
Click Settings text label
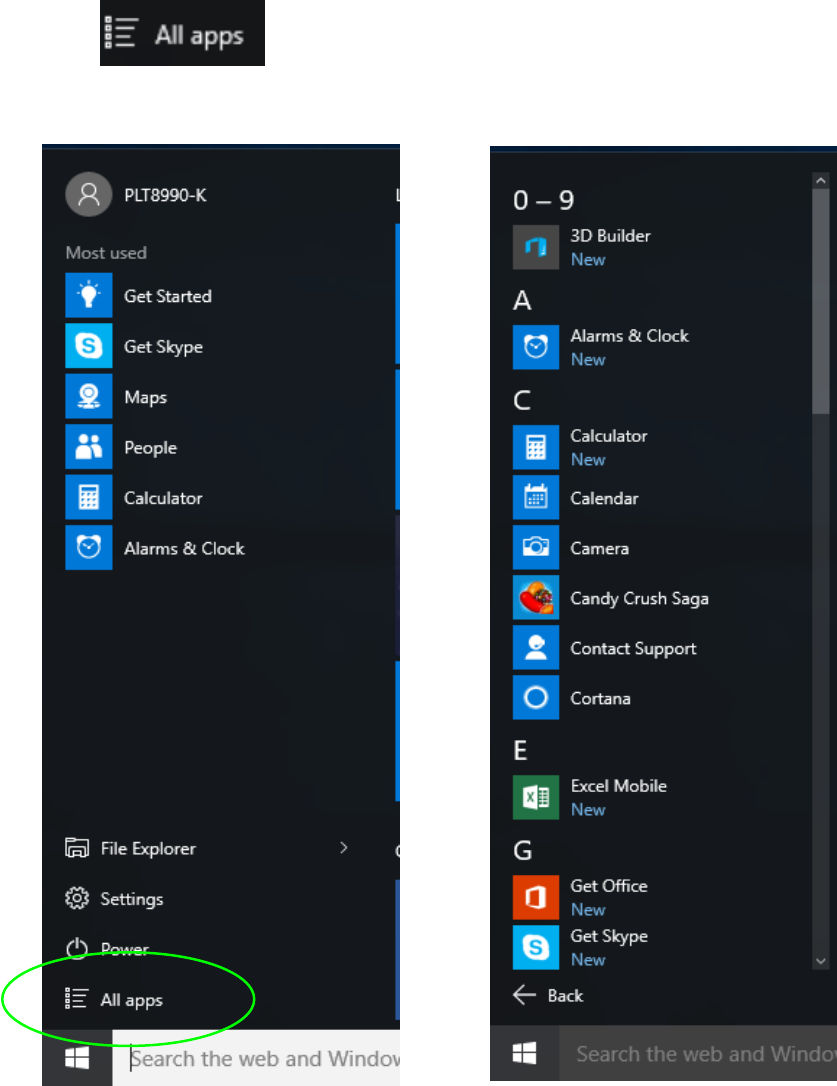132,899
